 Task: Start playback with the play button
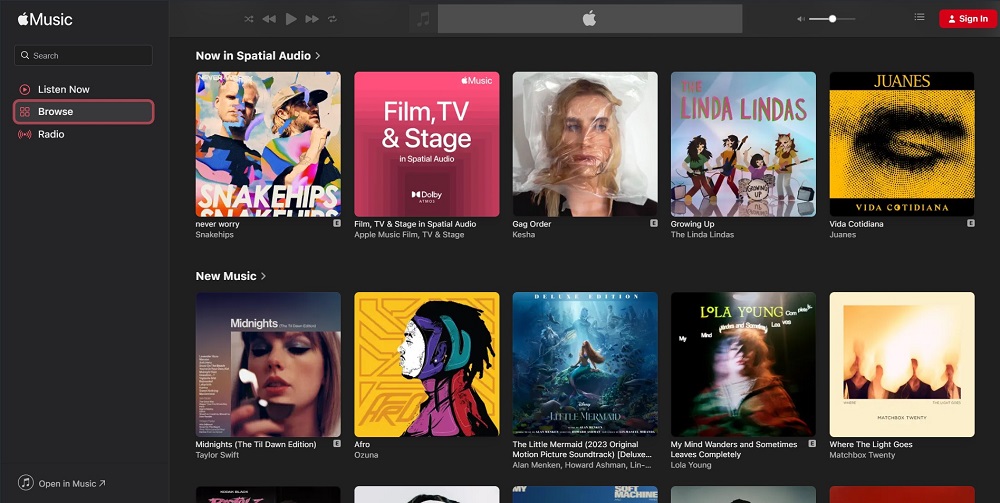point(291,19)
